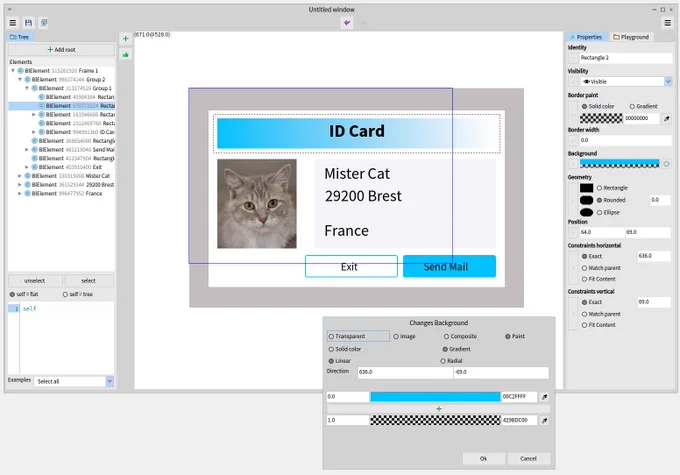Pick color with eyedropper for the 1.0 stop
Screen dimensions: 680x475
pyautogui.click(x=545, y=420)
